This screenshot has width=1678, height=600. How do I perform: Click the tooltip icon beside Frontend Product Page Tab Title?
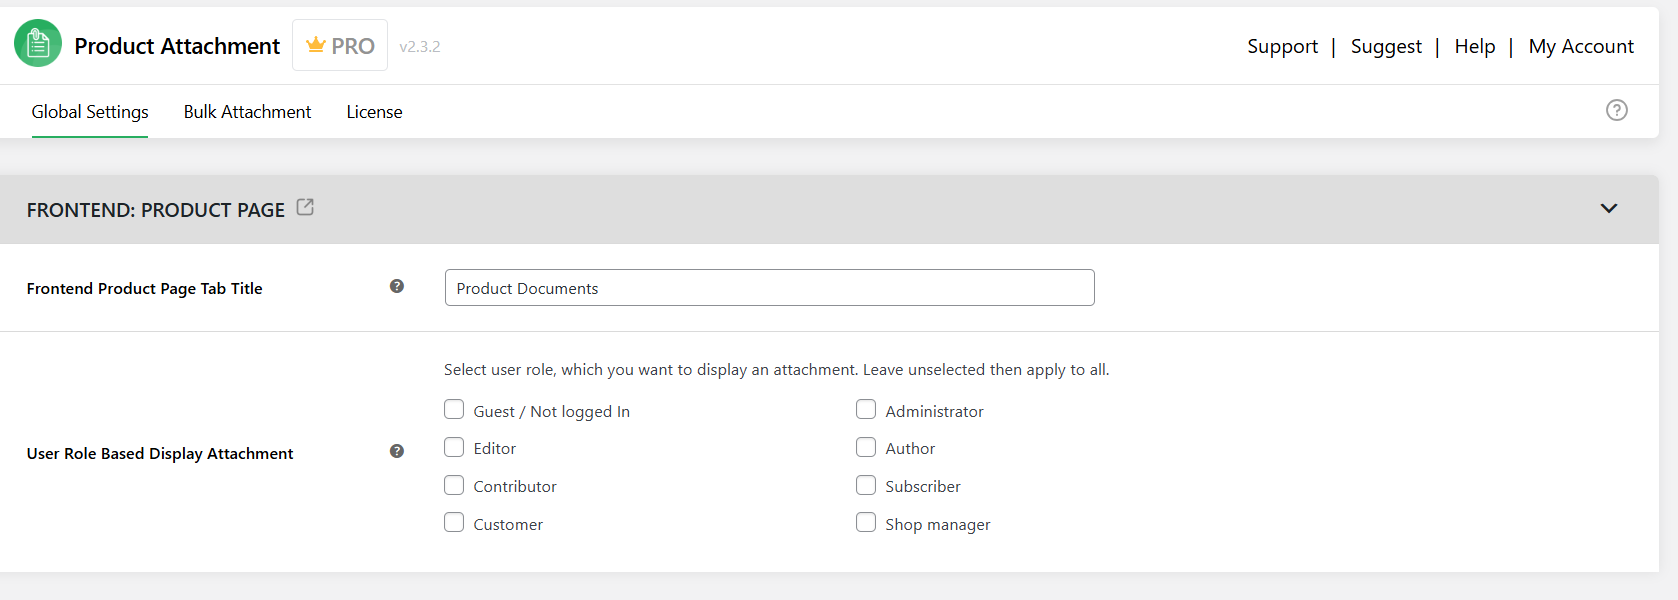[397, 286]
